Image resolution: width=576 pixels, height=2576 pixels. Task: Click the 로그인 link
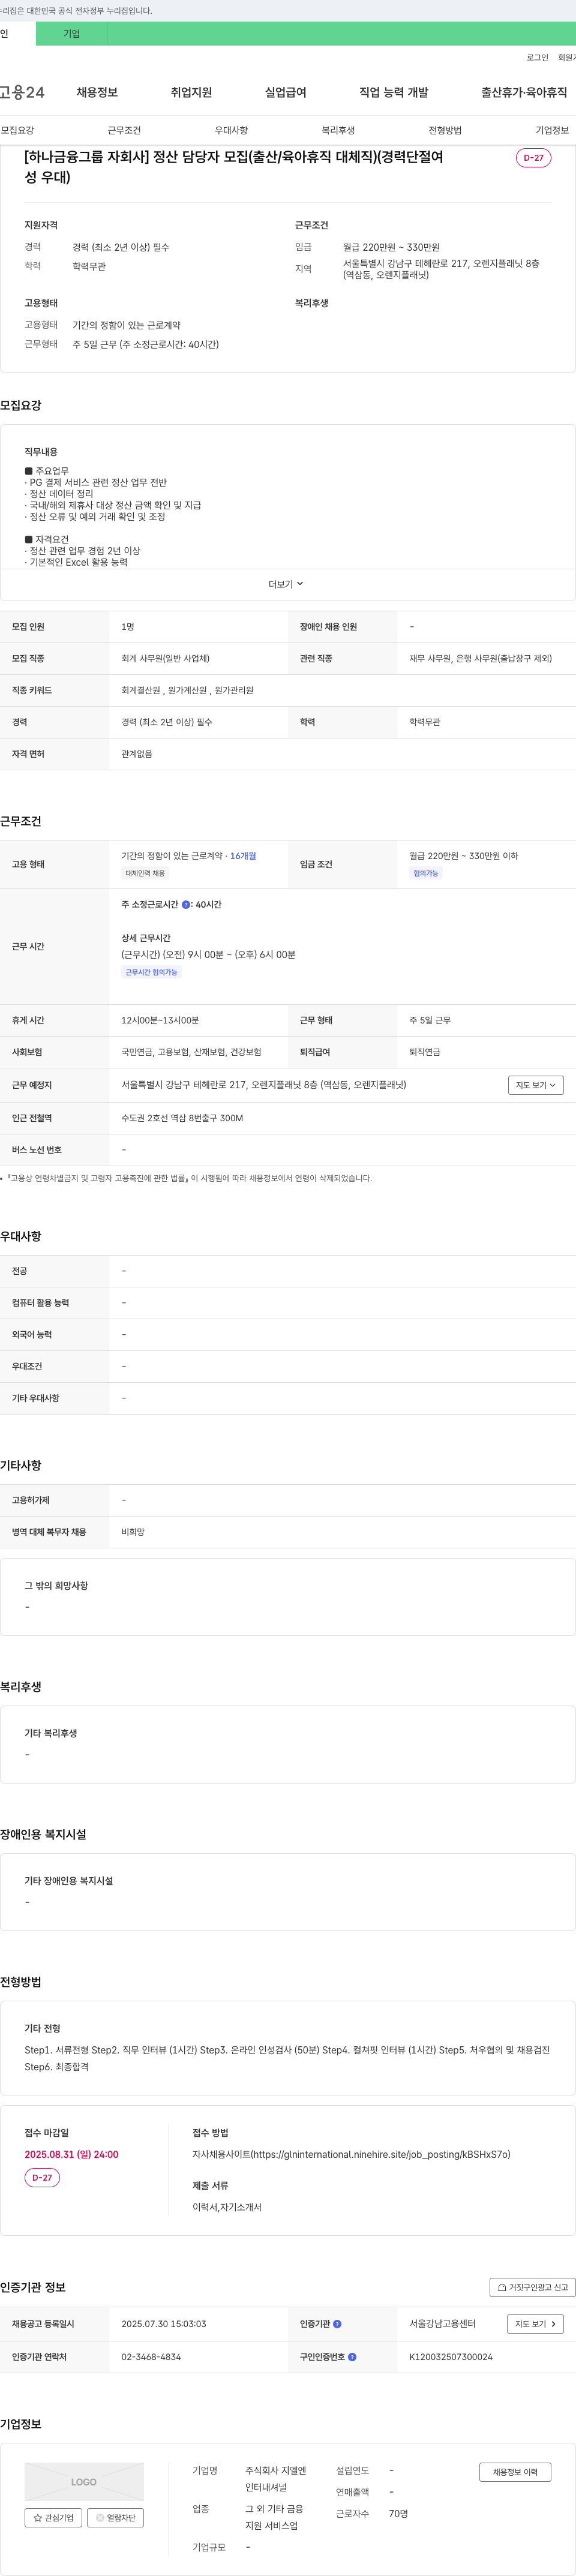coord(537,58)
